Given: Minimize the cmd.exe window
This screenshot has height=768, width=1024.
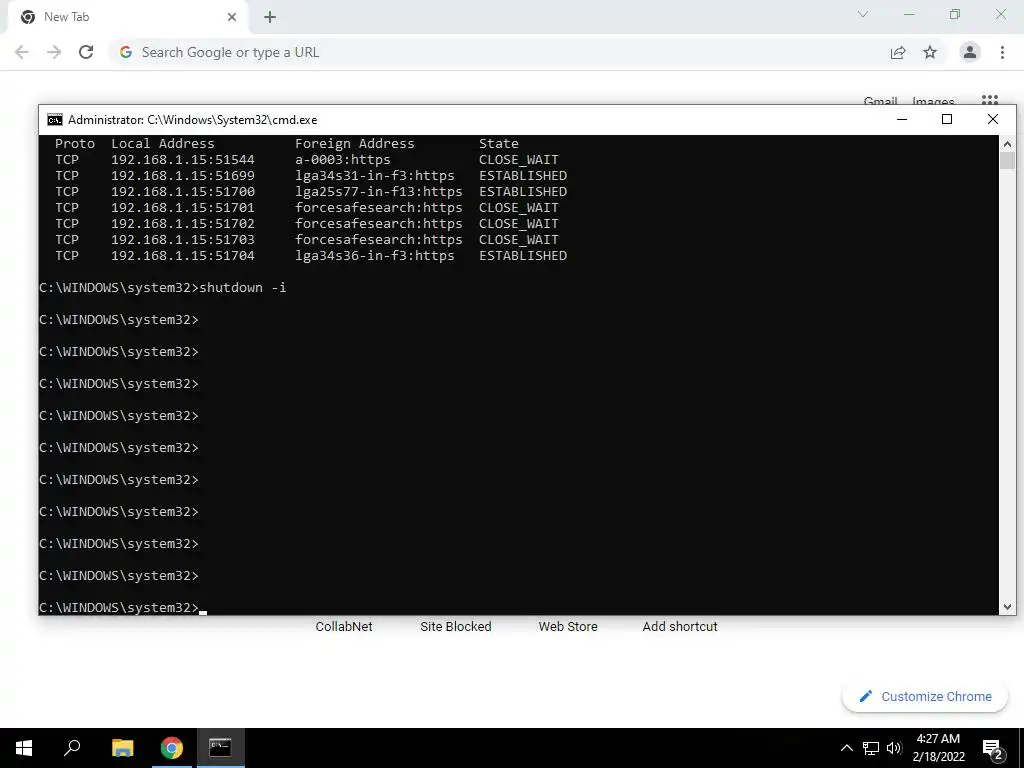Looking at the screenshot, I should pyautogui.click(x=902, y=120).
